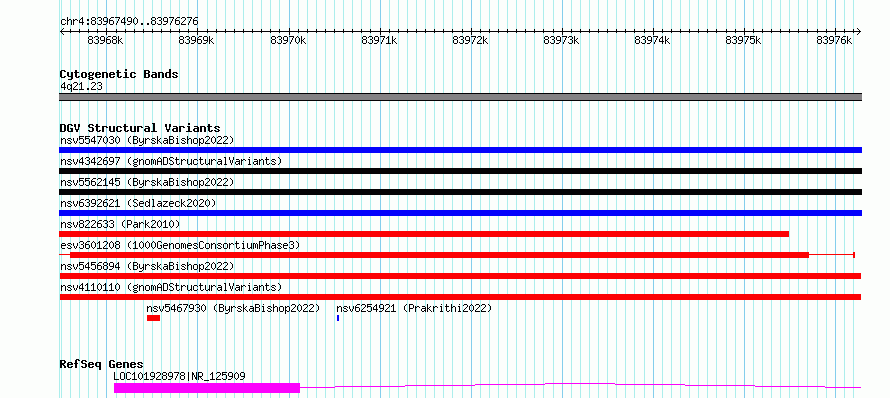The height and width of the screenshot is (398, 890).
Task: Click the ruler's right arrow end
Action: coord(858,31)
